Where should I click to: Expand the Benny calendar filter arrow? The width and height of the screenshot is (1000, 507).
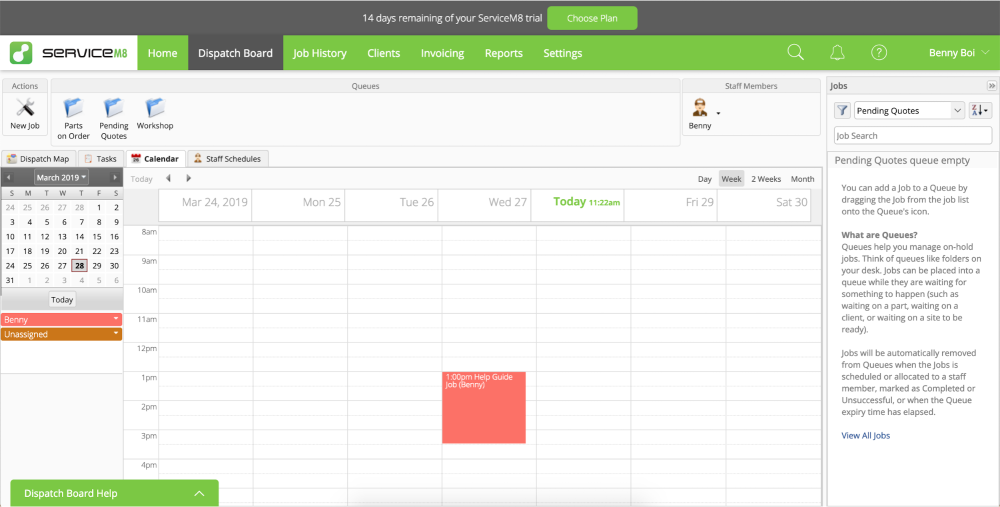[116, 319]
